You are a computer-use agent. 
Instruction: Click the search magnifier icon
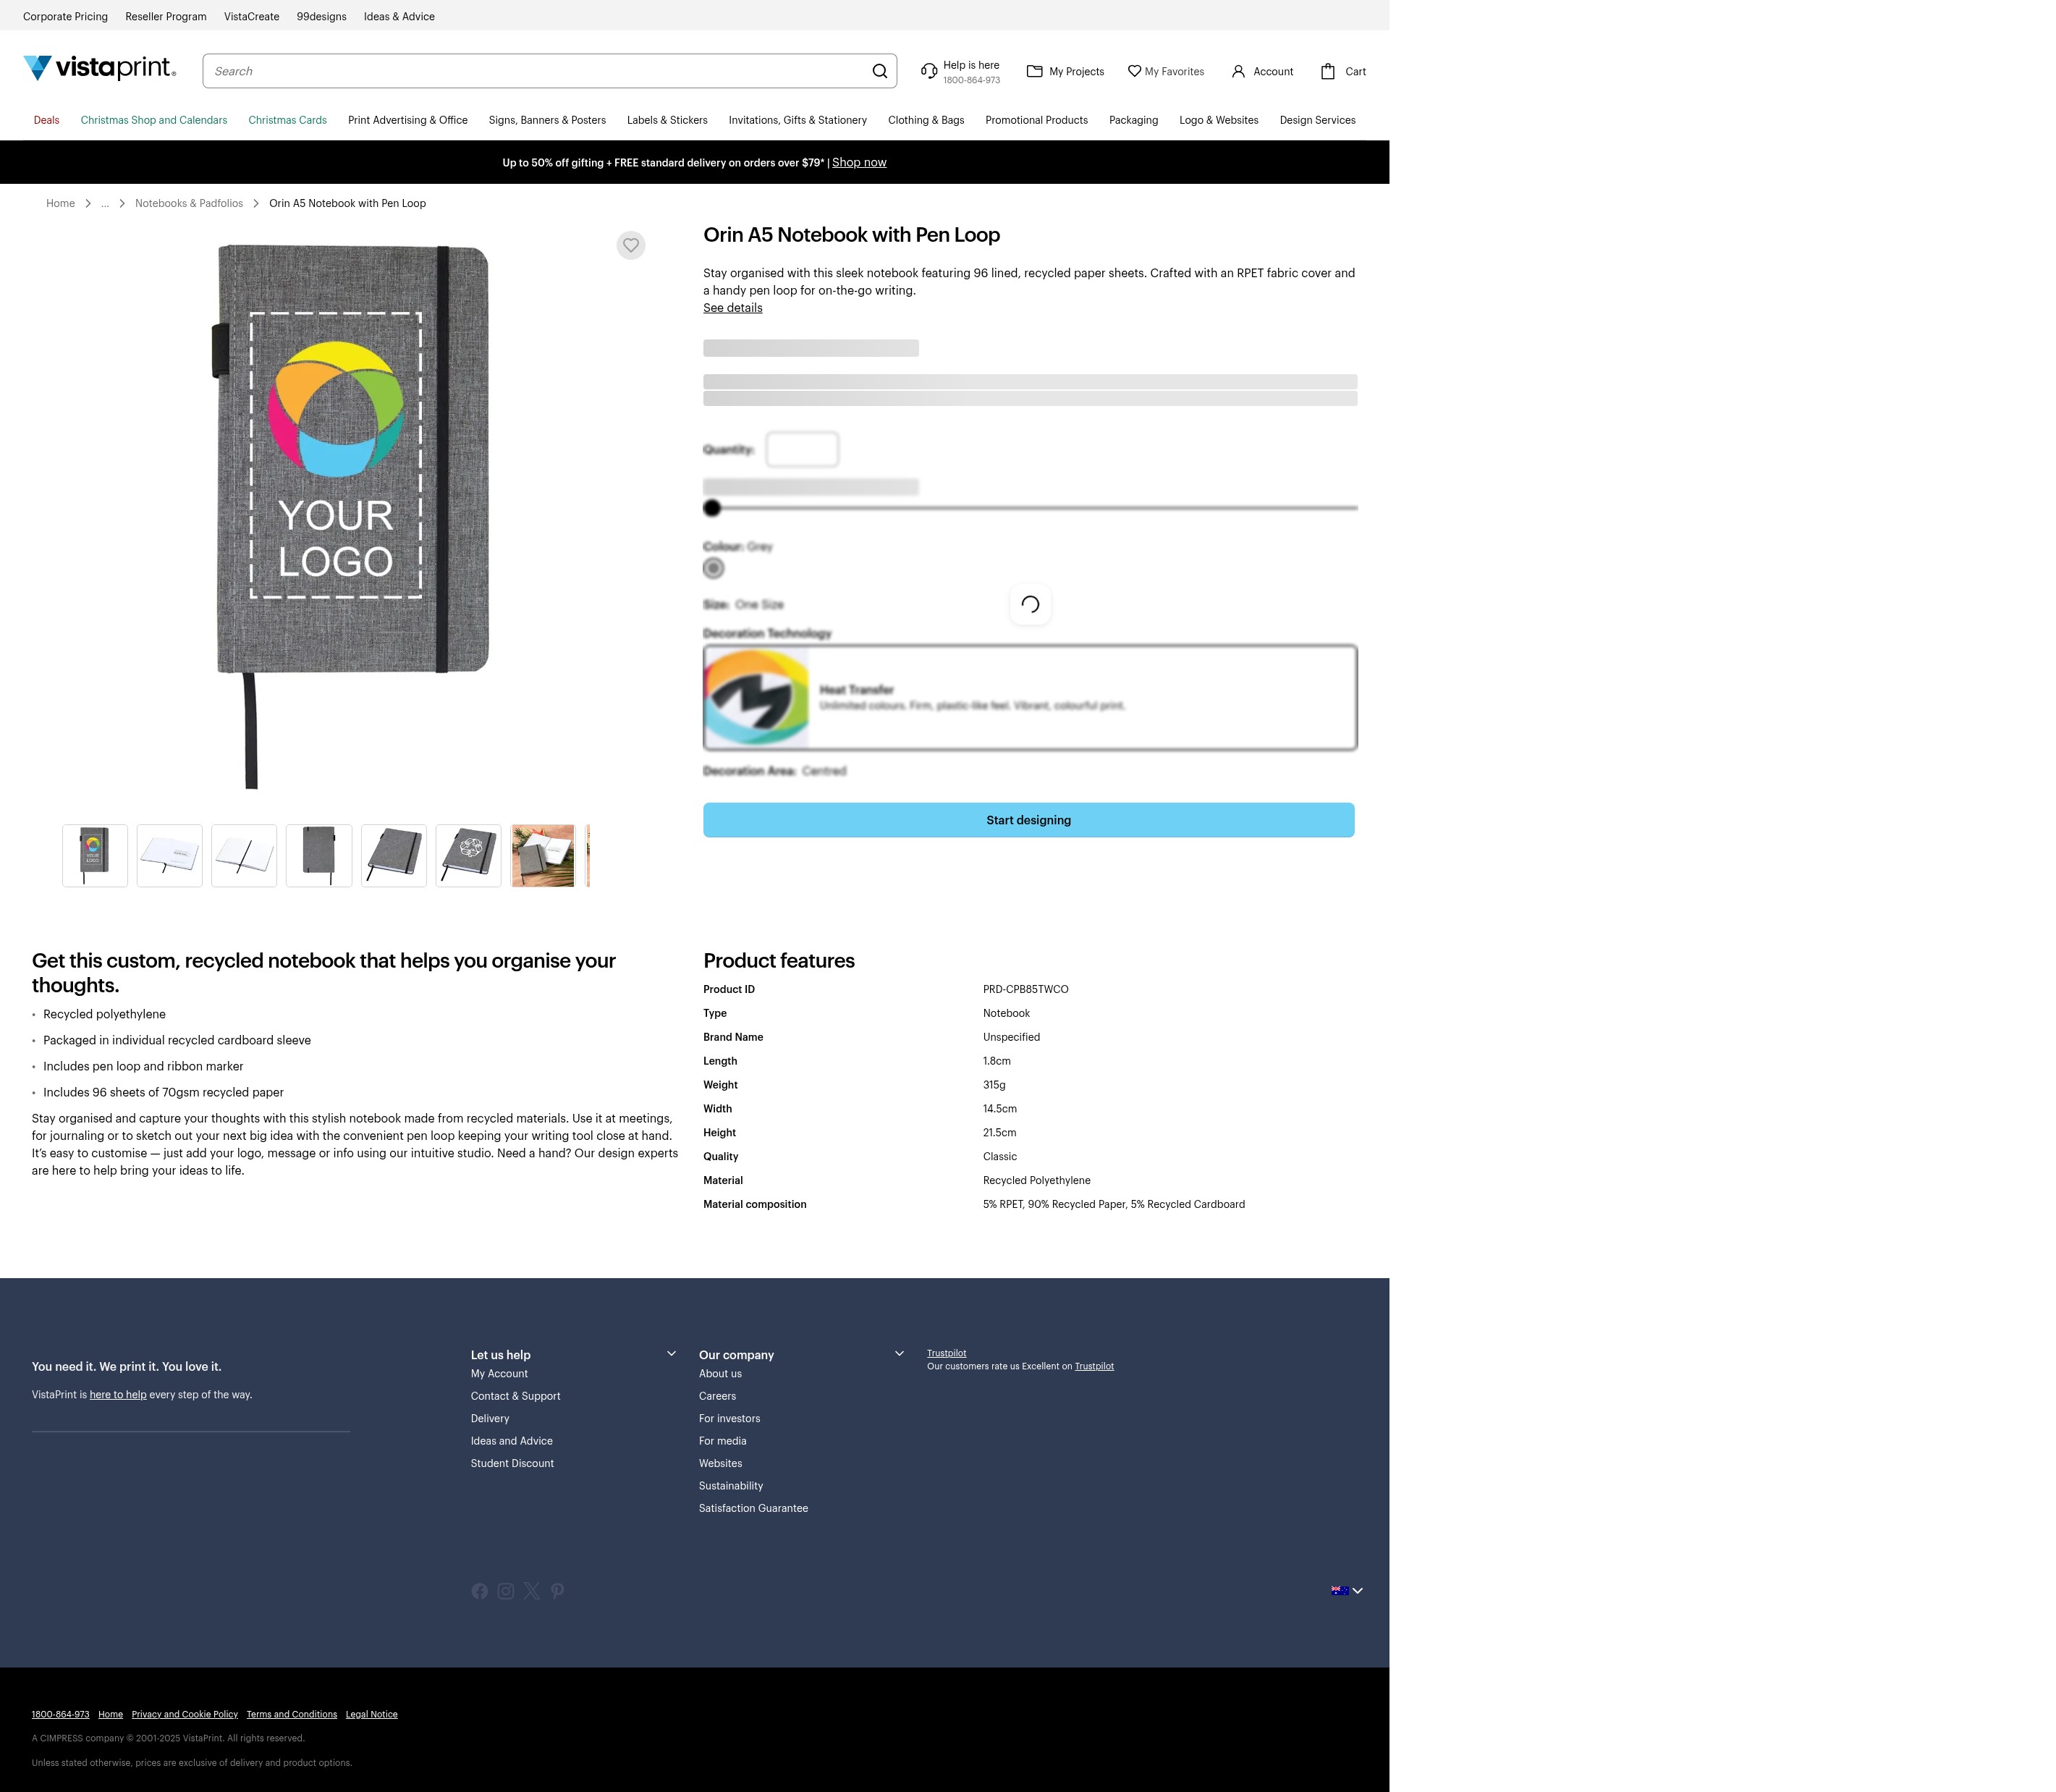pos(879,71)
